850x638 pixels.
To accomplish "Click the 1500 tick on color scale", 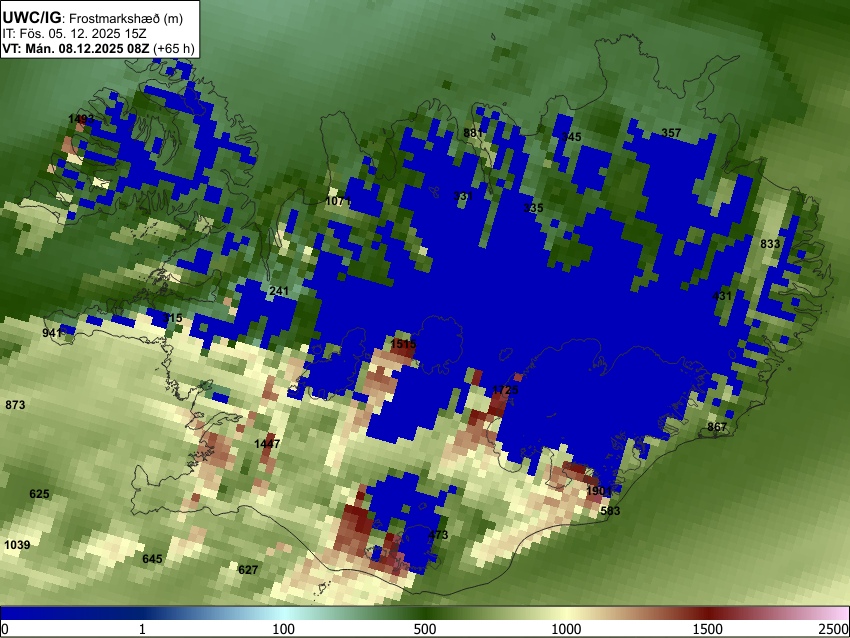I will (708, 629).
